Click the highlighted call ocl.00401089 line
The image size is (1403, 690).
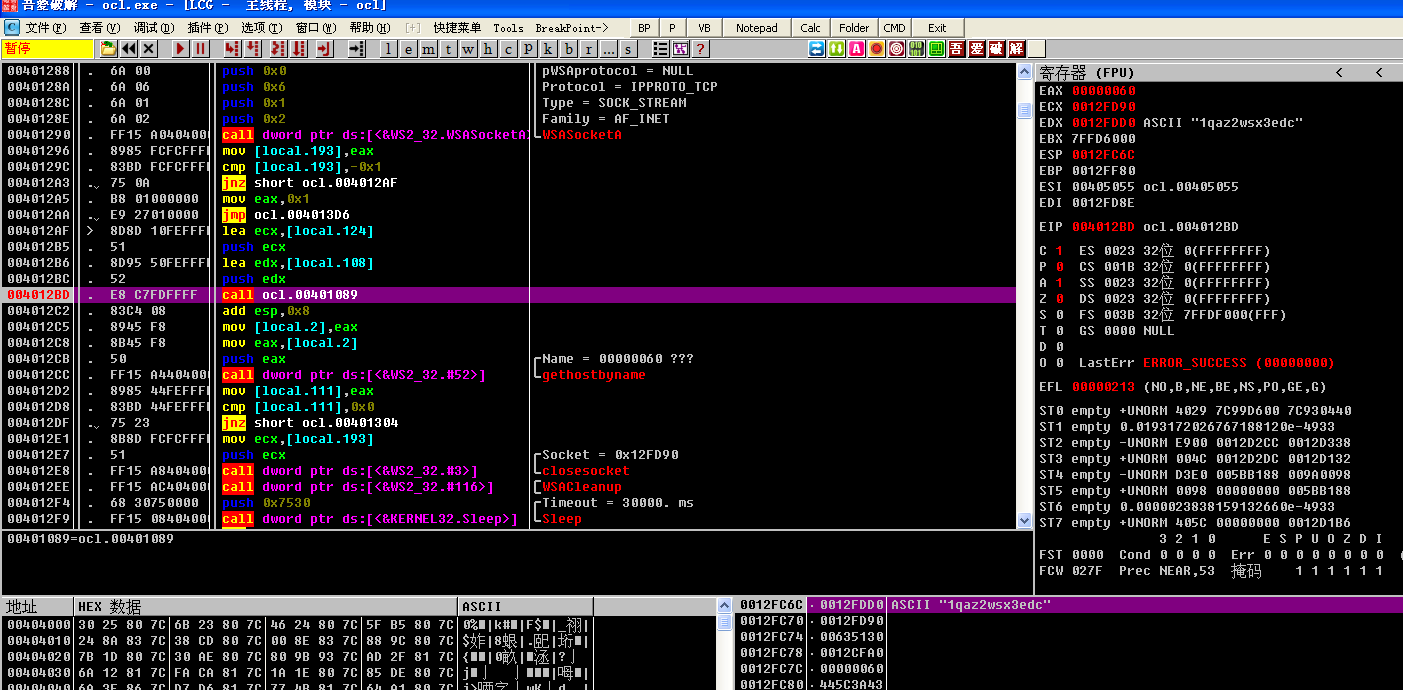508,295
